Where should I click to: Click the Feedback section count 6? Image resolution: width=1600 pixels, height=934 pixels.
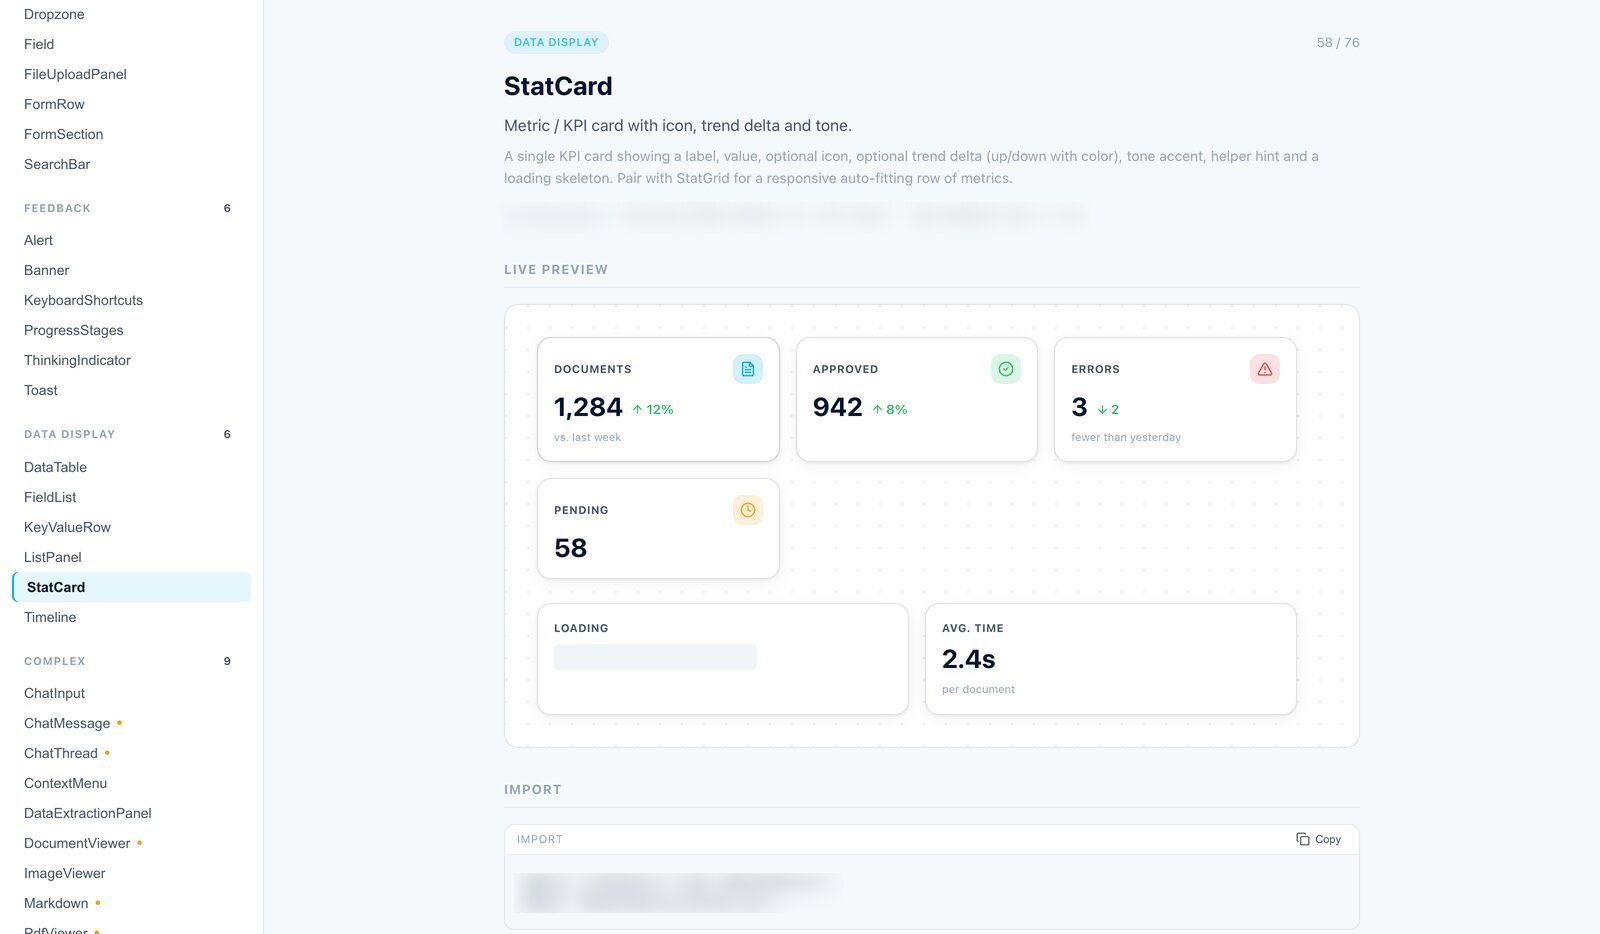[227, 208]
